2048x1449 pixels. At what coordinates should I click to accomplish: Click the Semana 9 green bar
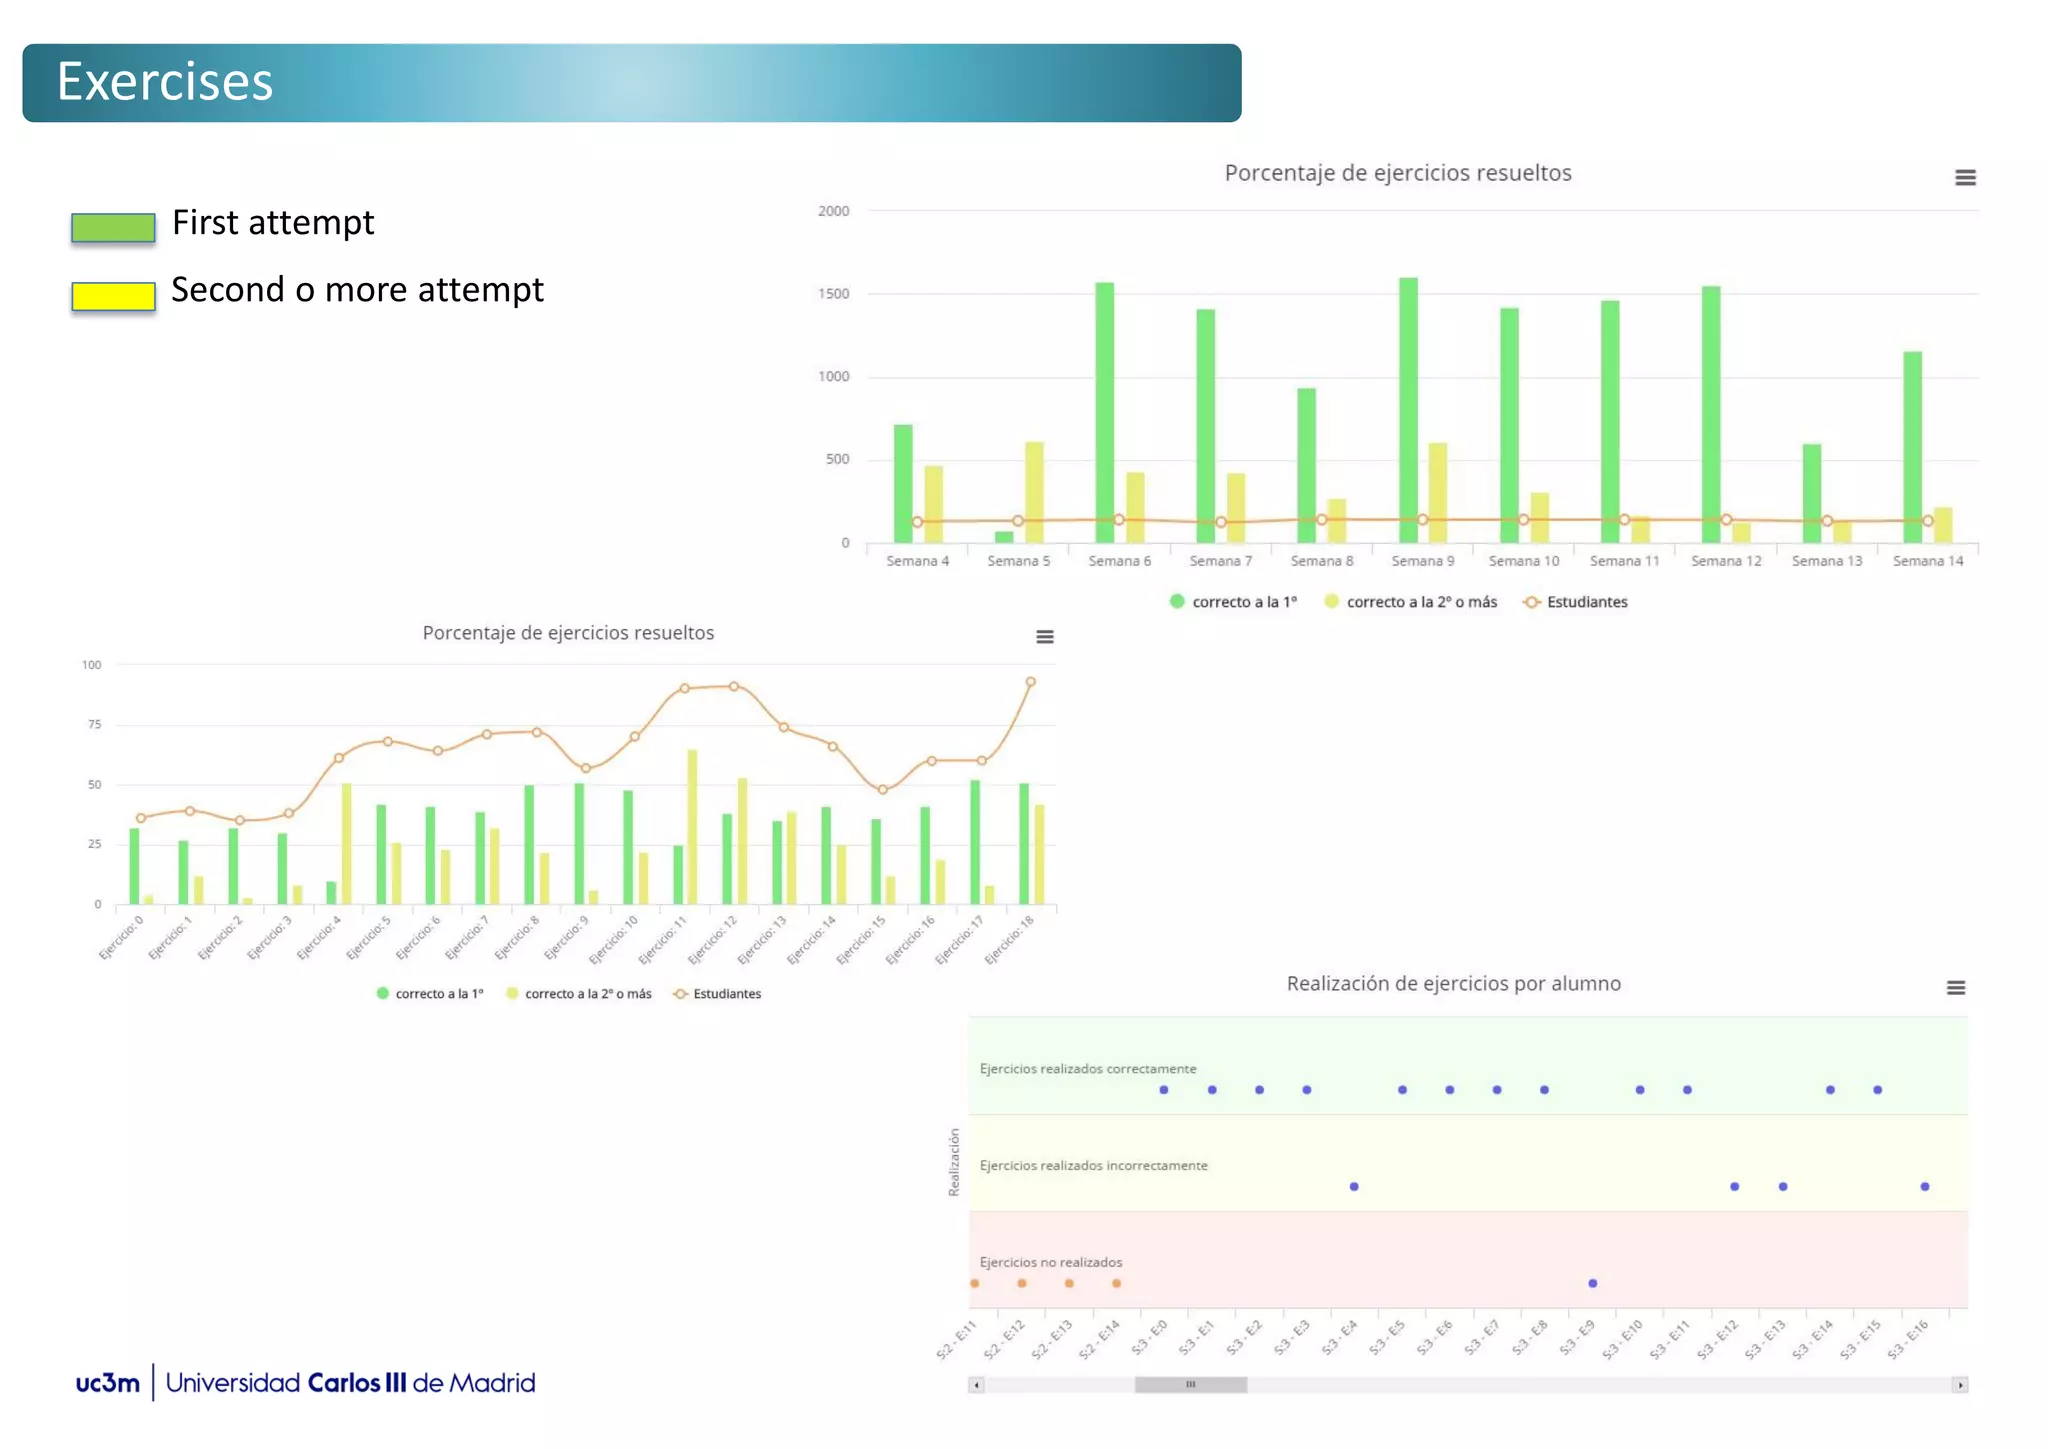click(1408, 400)
